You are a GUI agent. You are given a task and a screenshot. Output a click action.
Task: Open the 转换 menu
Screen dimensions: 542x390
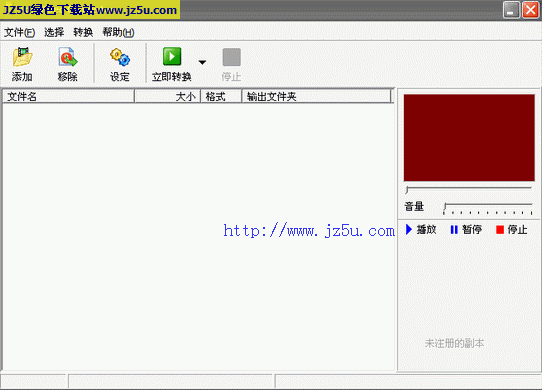tap(83, 32)
